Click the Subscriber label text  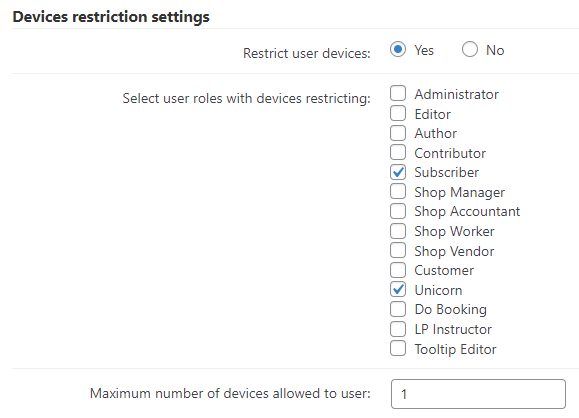coord(446,172)
